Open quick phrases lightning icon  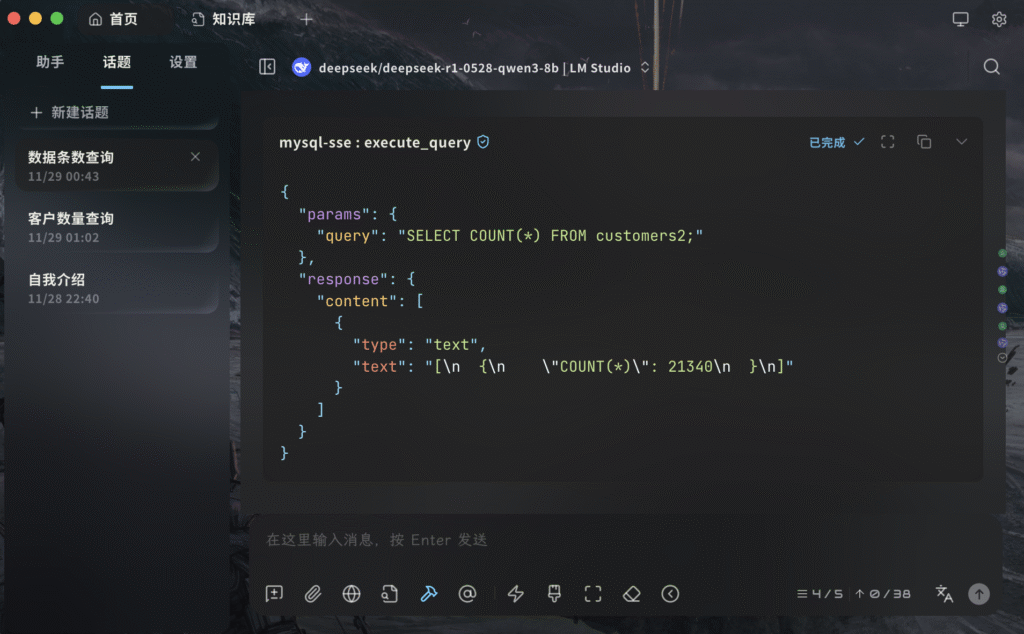tap(516, 594)
